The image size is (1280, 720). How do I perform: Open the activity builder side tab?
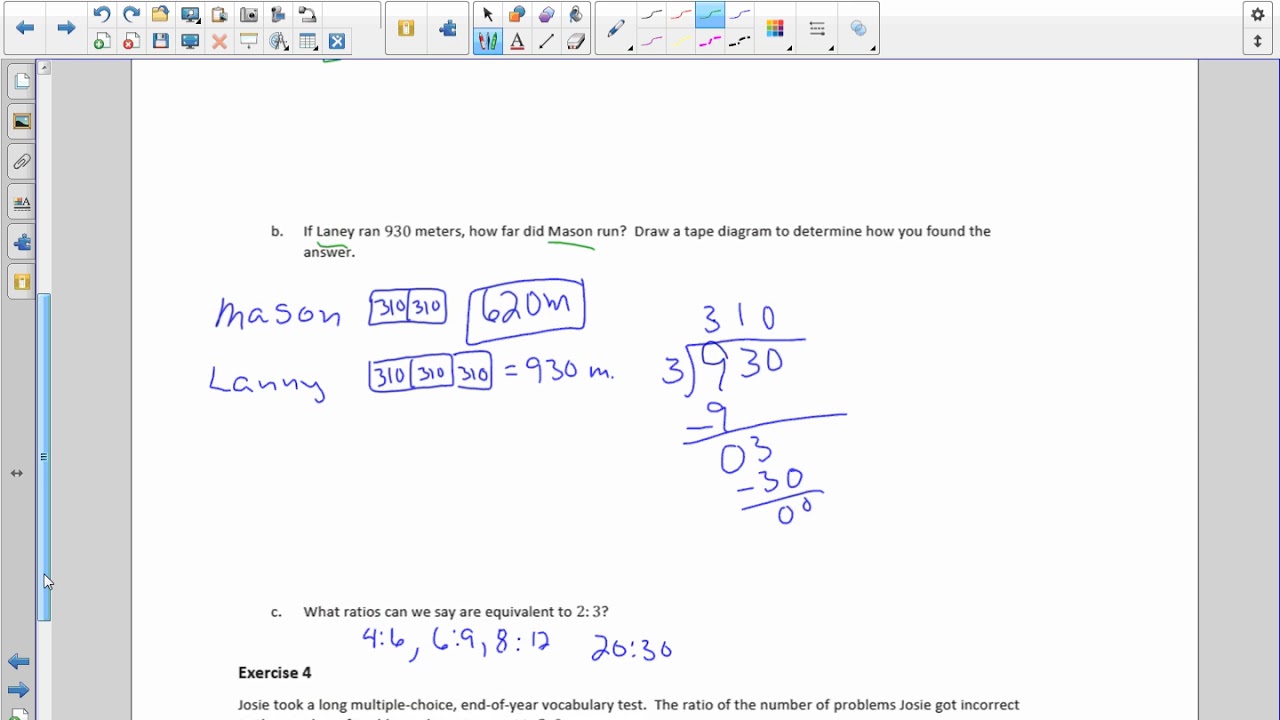[21, 282]
